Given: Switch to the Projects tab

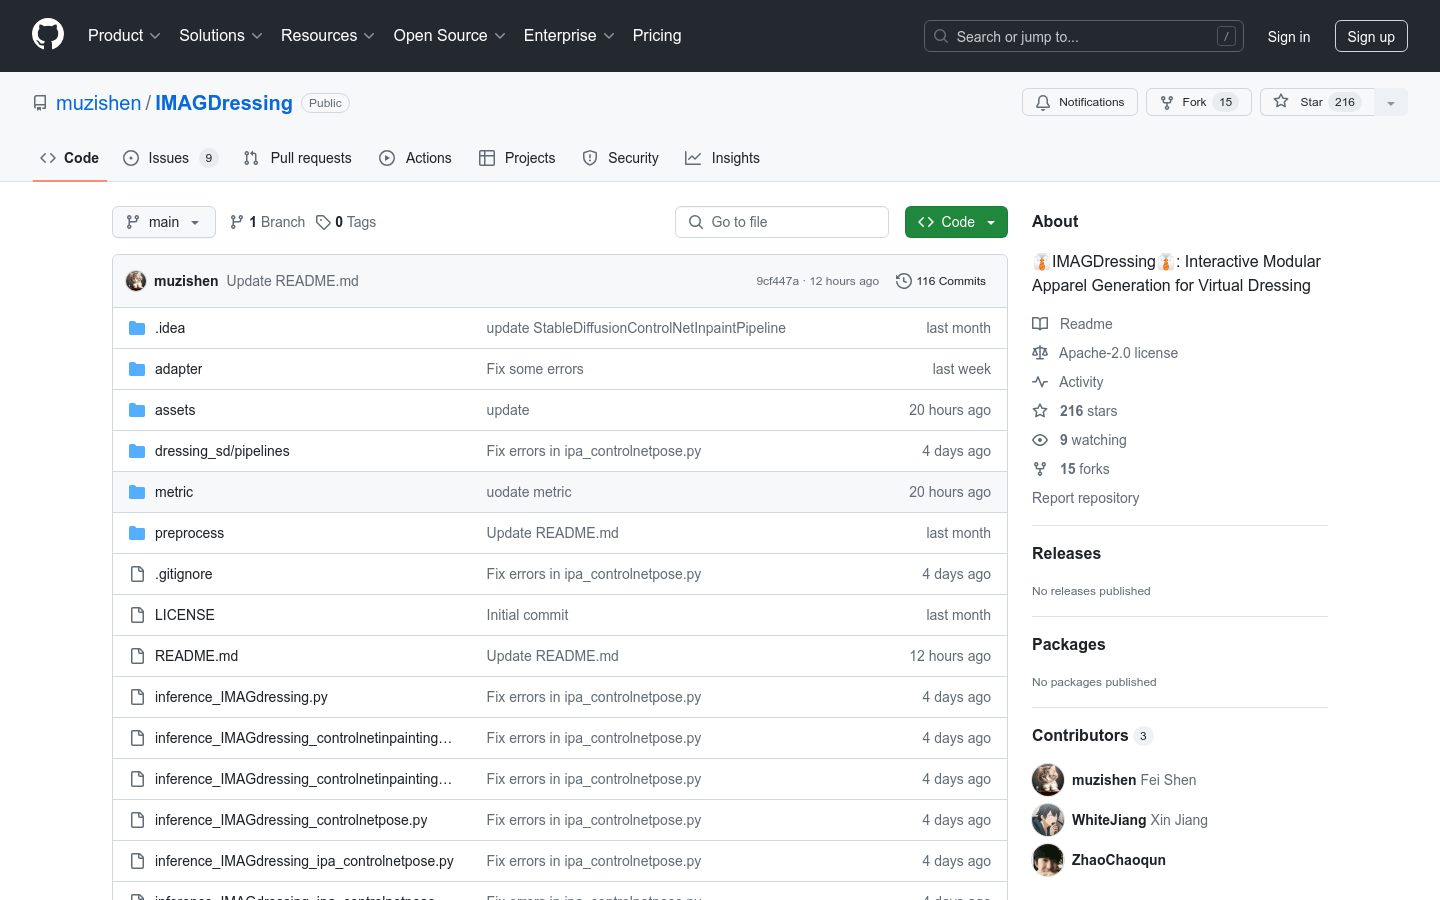Looking at the screenshot, I should pos(517,158).
